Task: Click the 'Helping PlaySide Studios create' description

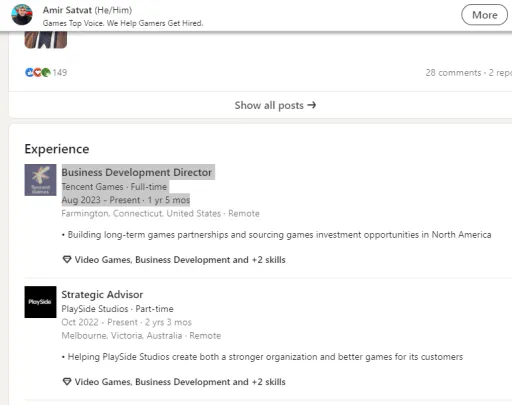Action: tap(262, 357)
